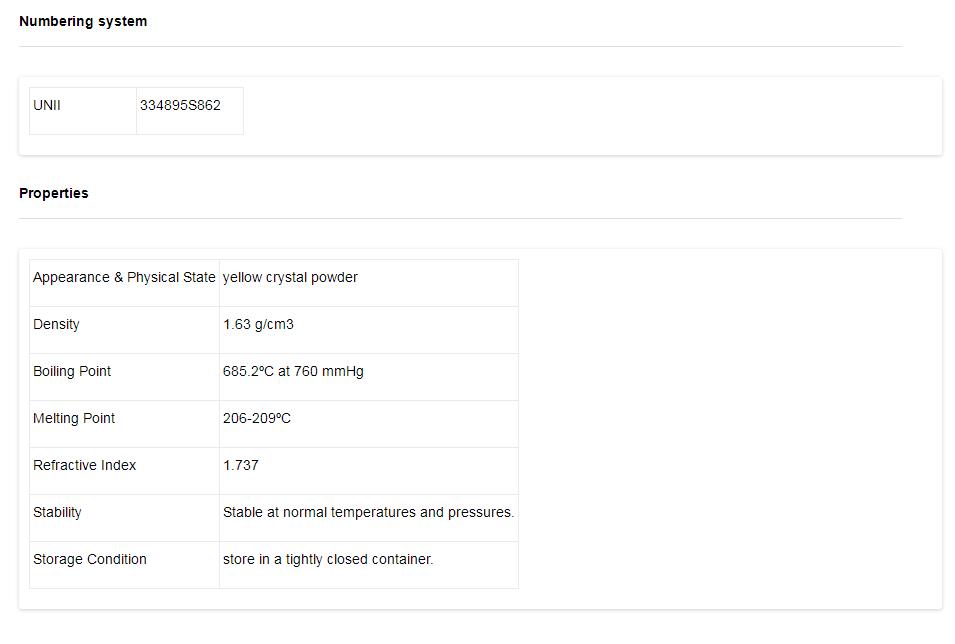Select the Storage Condition label
Image resolution: width=955 pixels, height=644 pixels.
click(90, 560)
